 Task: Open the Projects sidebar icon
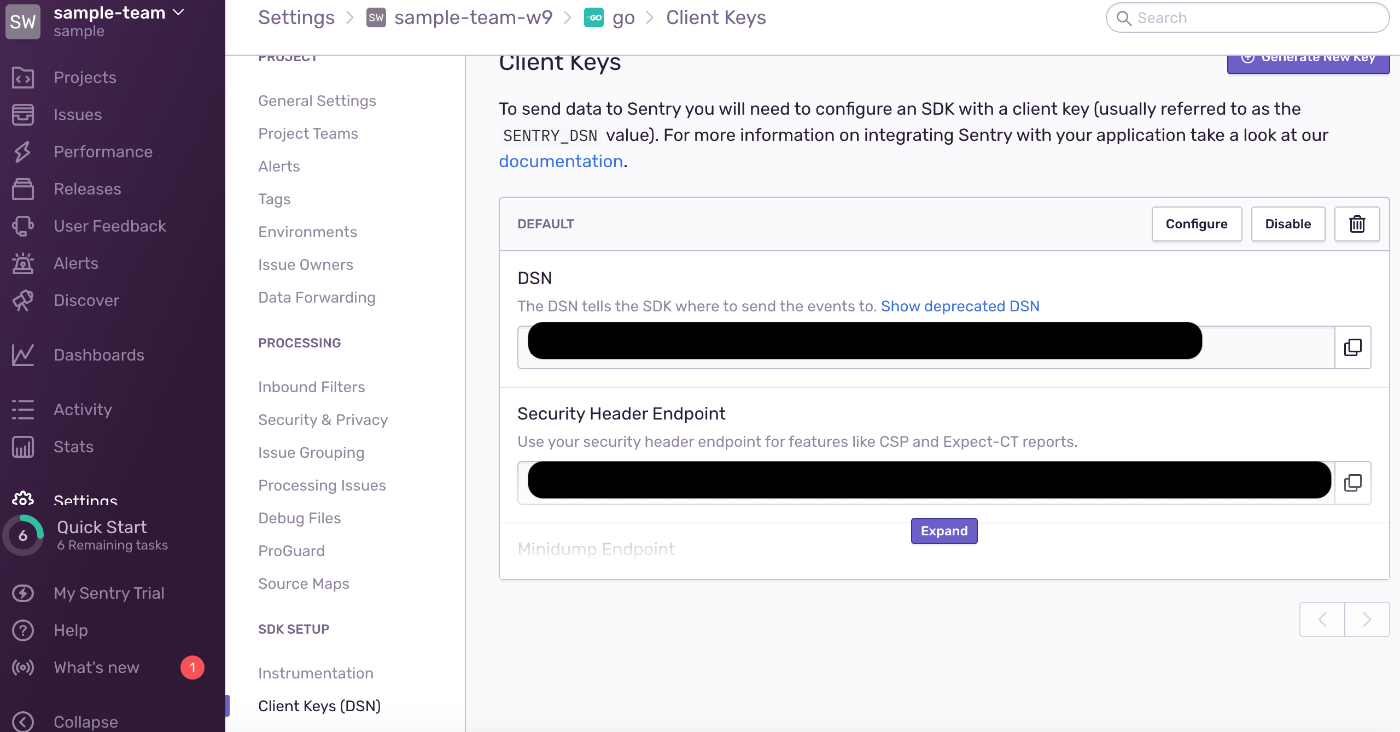click(23, 78)
